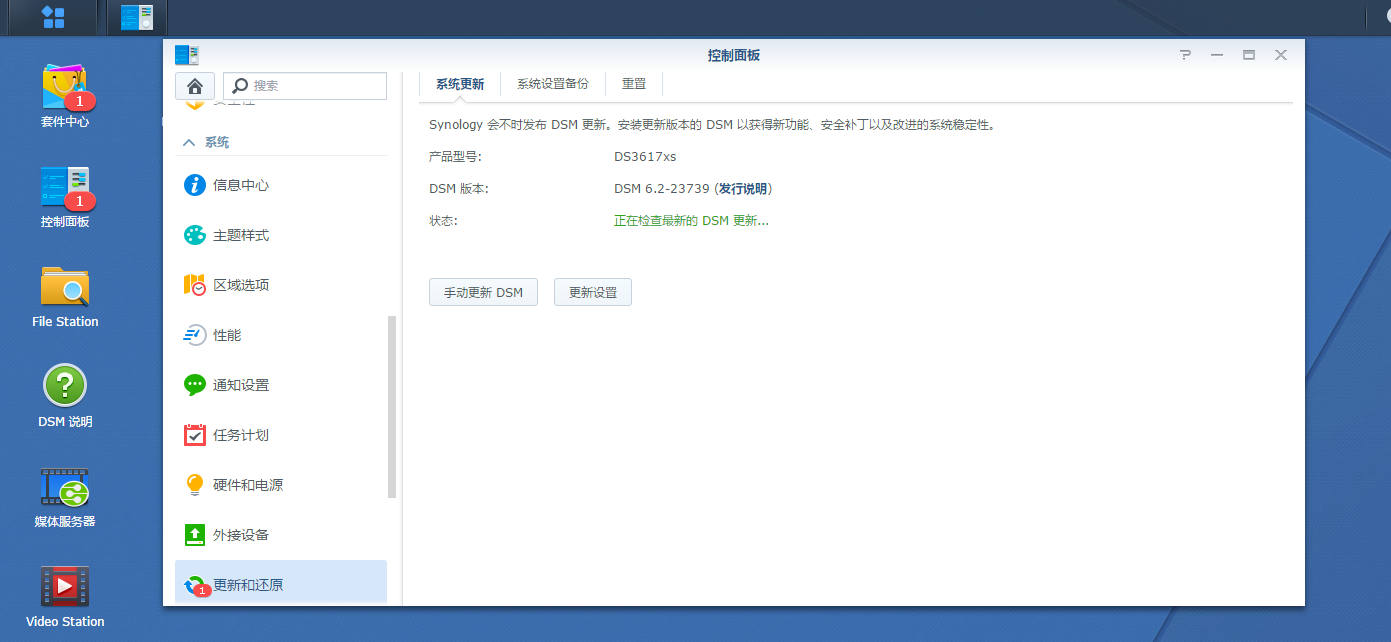Select the Control Panel icon in the top taskbar

(x=137, y=17)
